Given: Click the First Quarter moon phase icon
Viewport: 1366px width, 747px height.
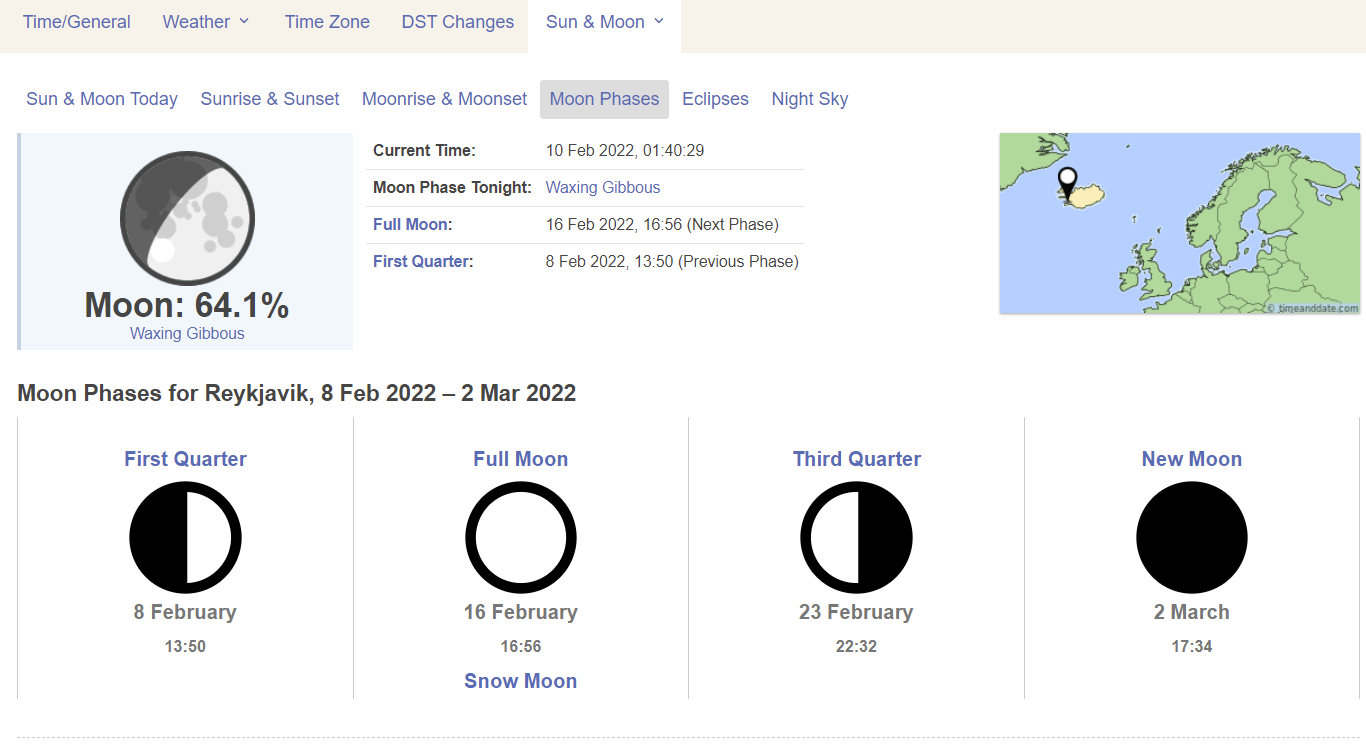Looking at the screenshot, I should click(x=185, y=538).
